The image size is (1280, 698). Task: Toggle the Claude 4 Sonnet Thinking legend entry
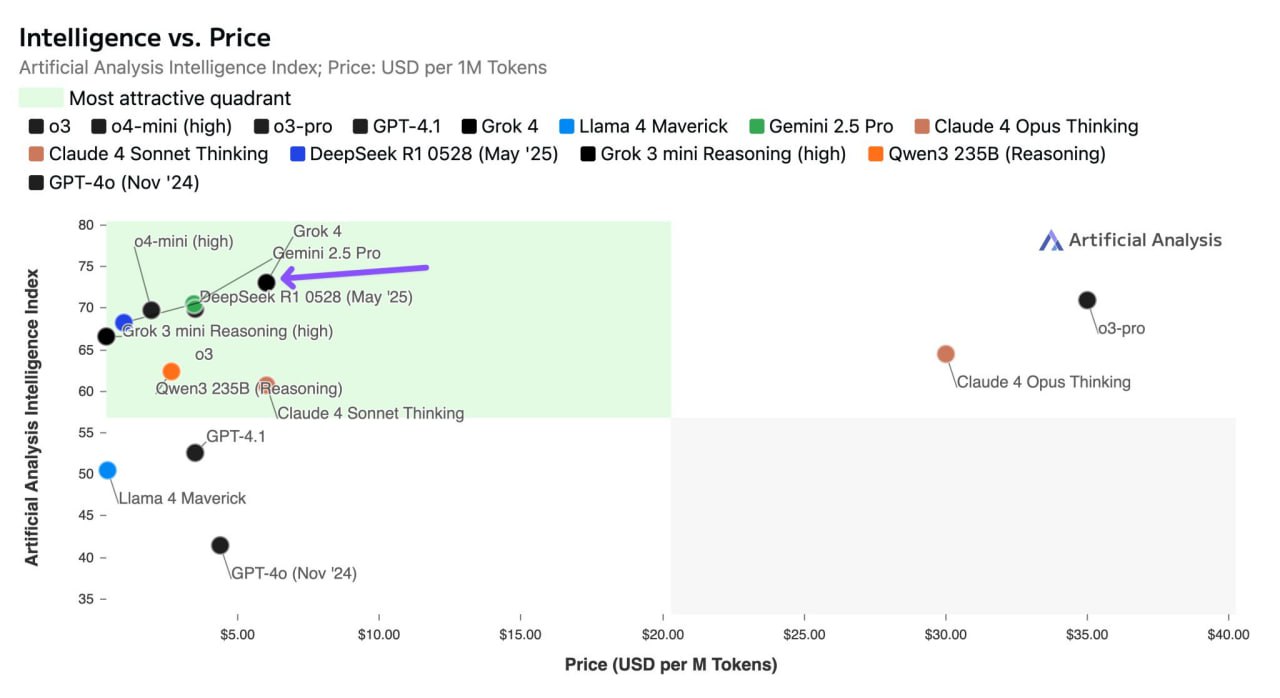click(148, 154)
